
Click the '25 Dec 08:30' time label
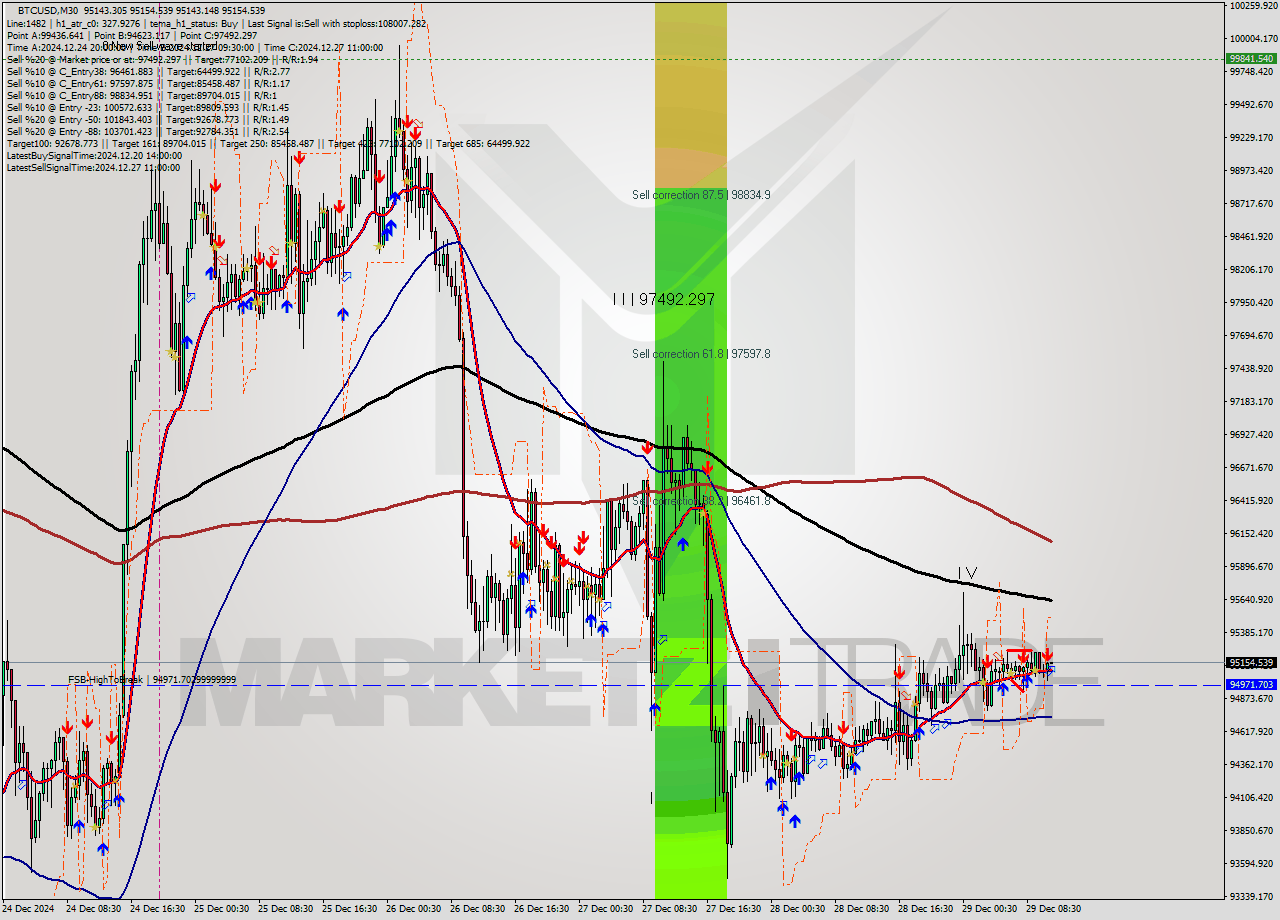pyautogui.click(x=286, y=910)
